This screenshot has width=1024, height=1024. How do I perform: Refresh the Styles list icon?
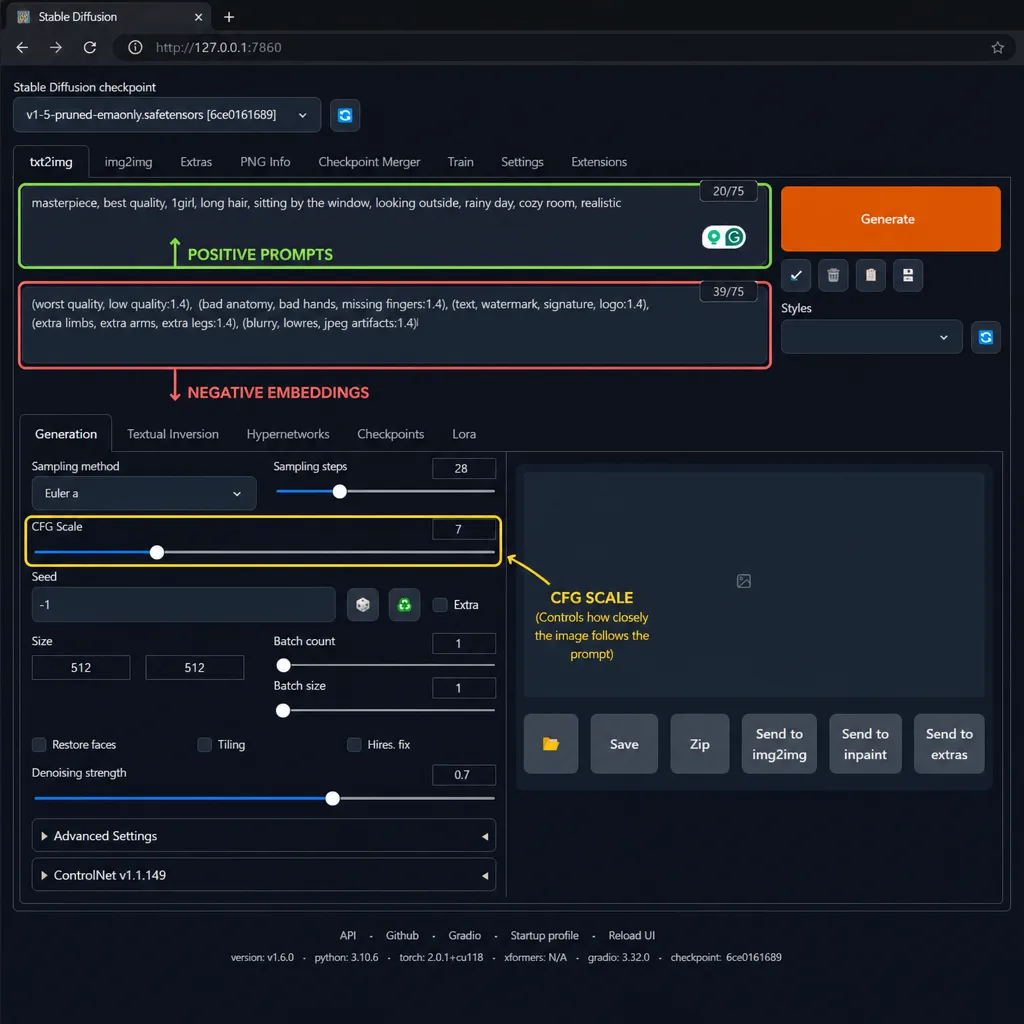click(x=985, y=337)
